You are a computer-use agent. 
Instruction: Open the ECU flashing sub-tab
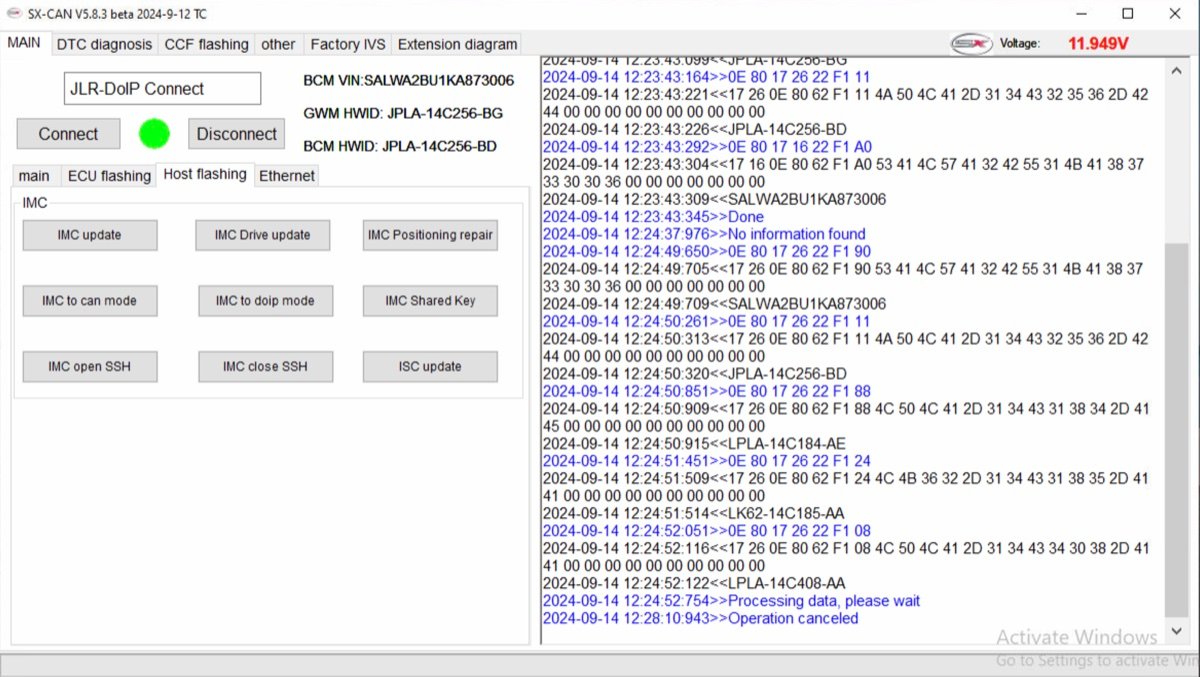click(x=109, y=176)
